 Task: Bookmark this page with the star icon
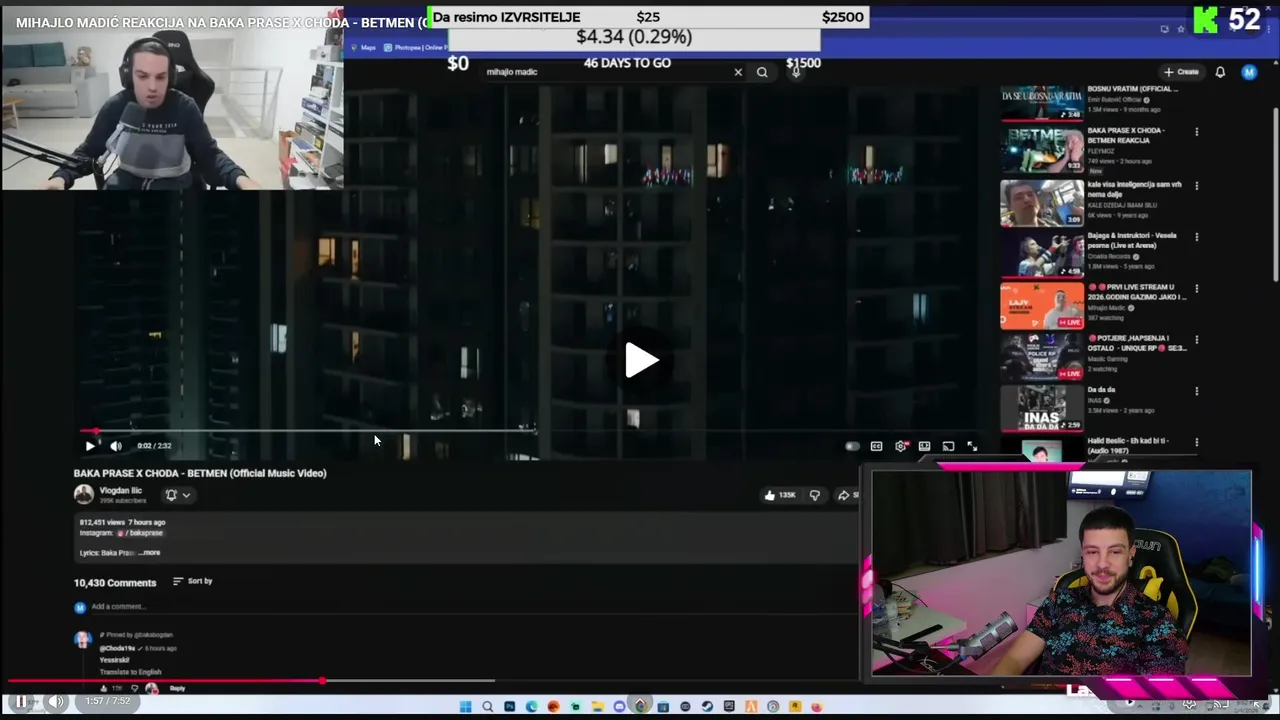(1181, 29)
